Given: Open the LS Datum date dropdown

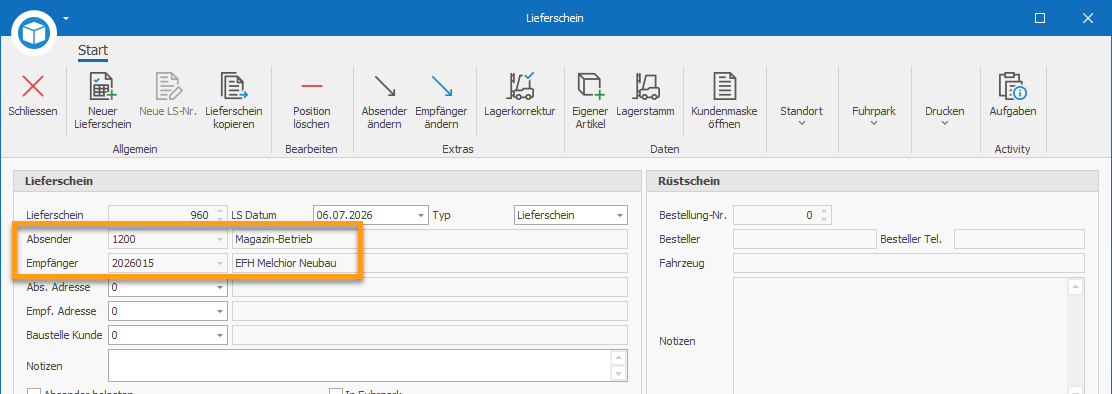Looking at the screenshot, I should tap(422, 215).
